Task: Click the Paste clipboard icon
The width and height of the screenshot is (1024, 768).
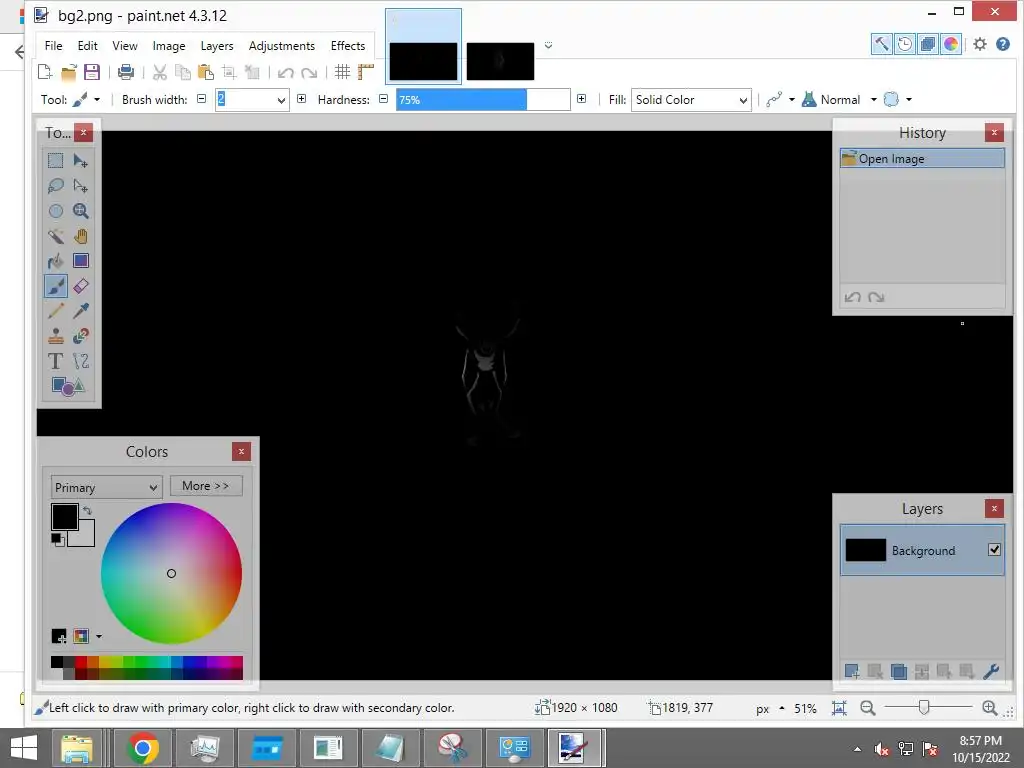Action: [206, 72]
